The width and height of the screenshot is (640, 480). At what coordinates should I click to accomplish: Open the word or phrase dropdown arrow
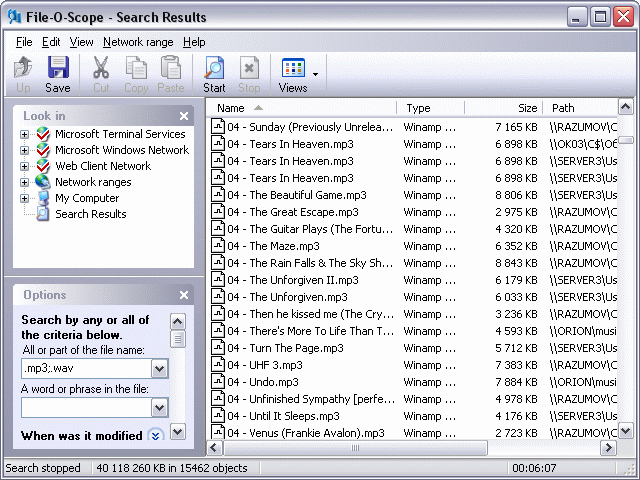160,407
